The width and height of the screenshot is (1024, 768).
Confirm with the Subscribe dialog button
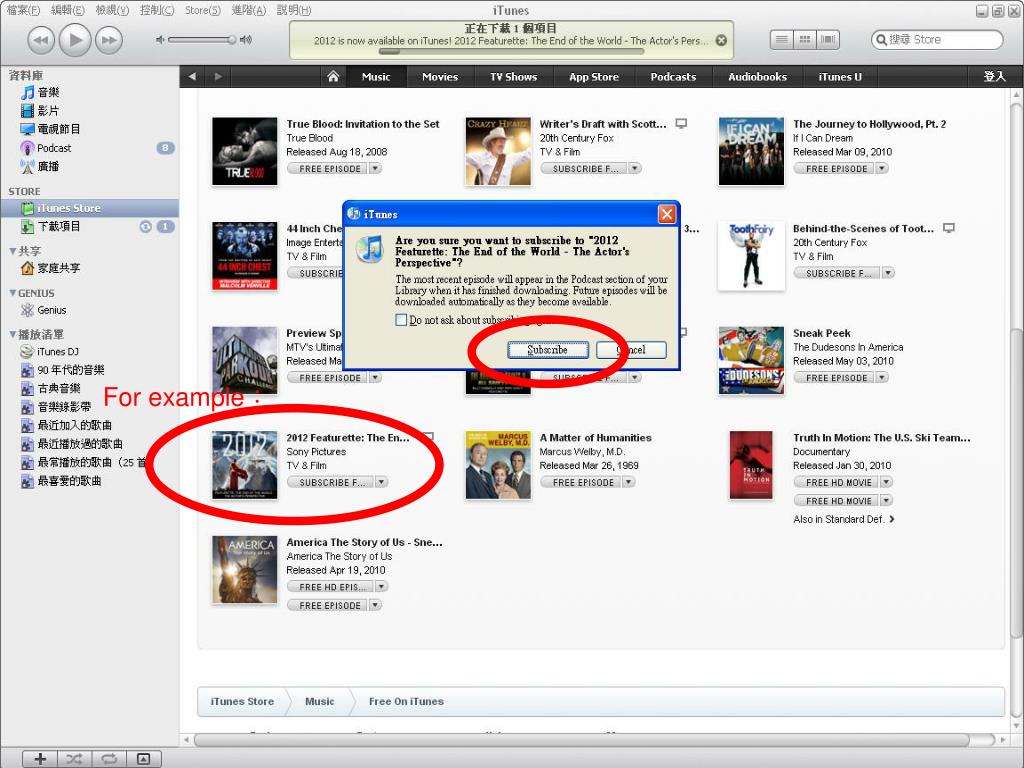point(547,350)
